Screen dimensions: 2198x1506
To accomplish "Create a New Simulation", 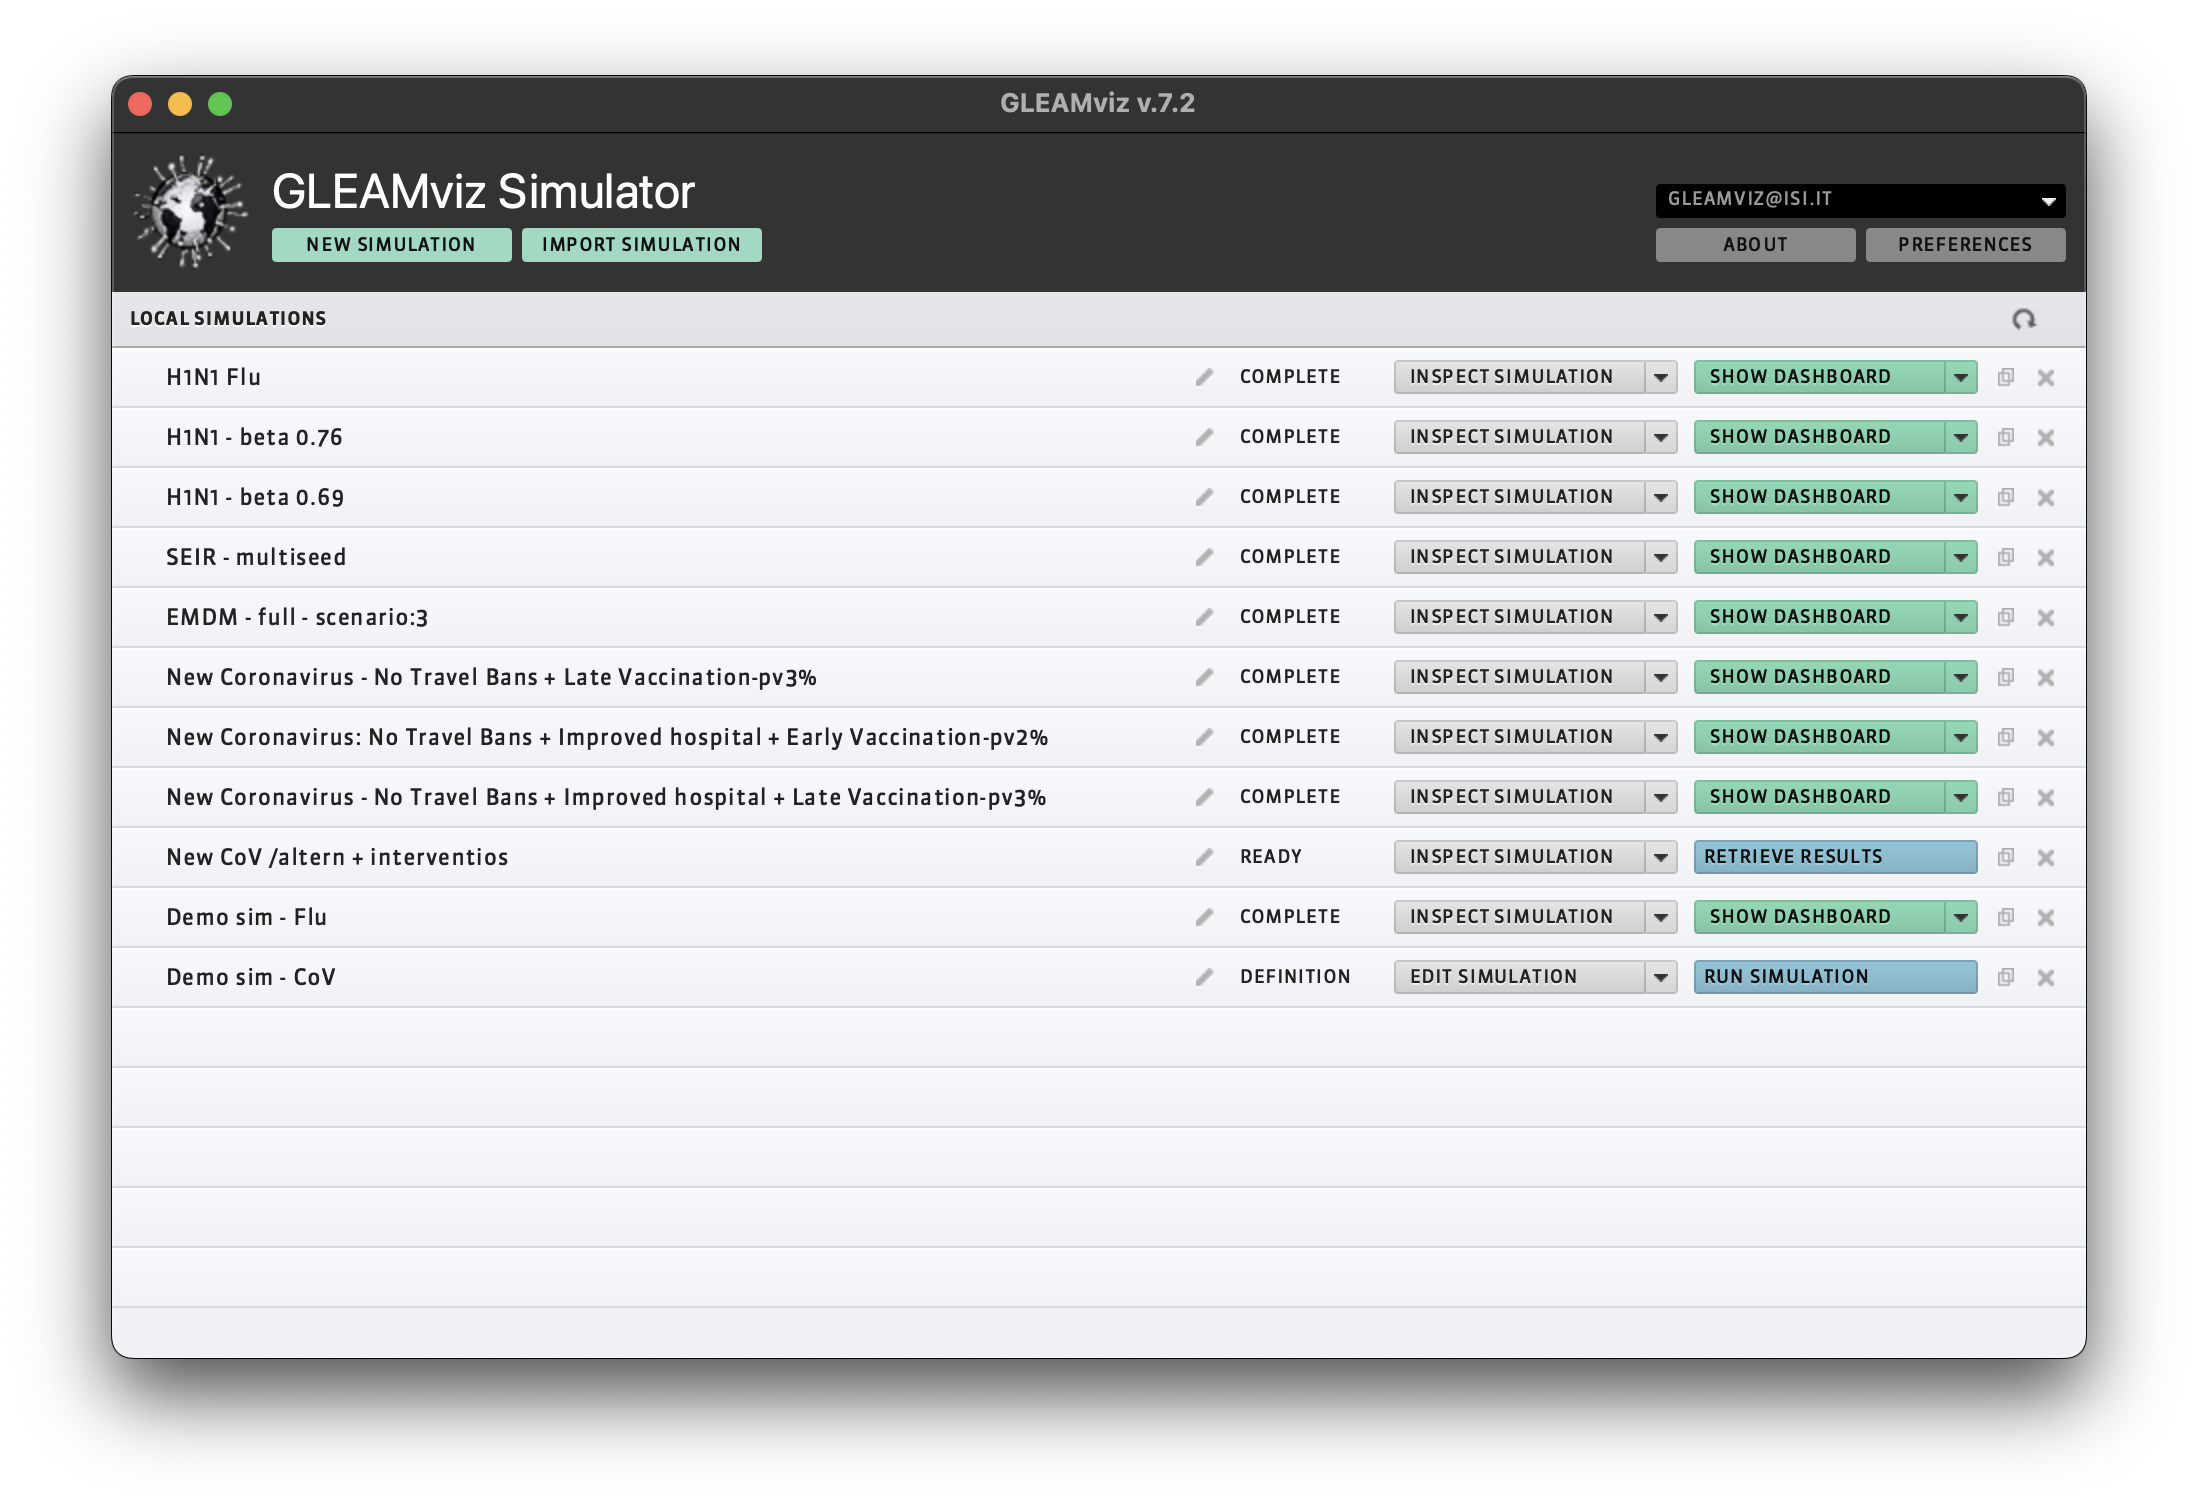I will [x=391, y=245].
